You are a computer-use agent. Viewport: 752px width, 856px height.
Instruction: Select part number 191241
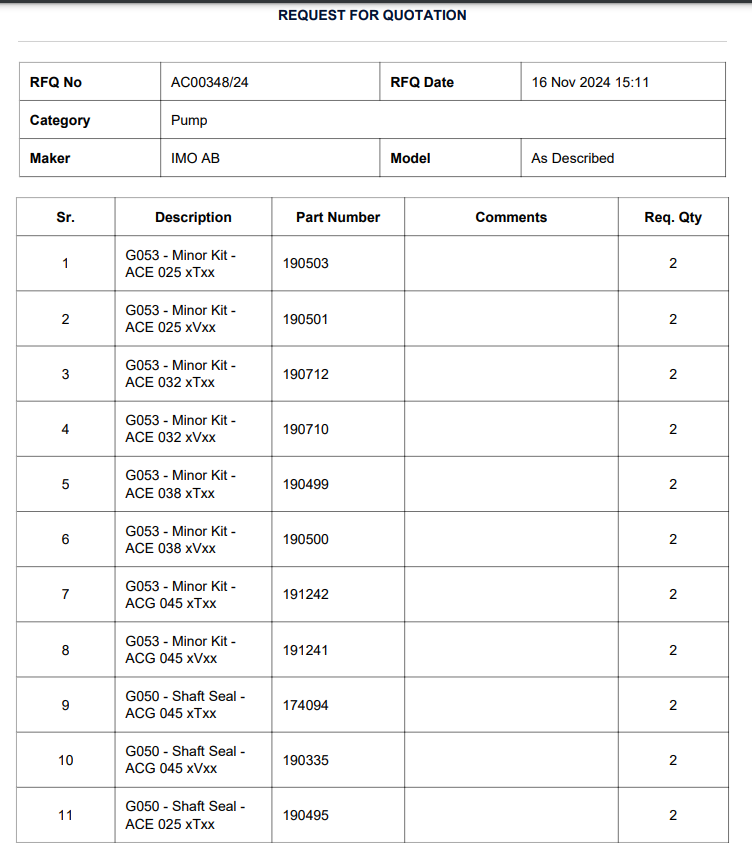pyautogui.click(x=305, y=650)
